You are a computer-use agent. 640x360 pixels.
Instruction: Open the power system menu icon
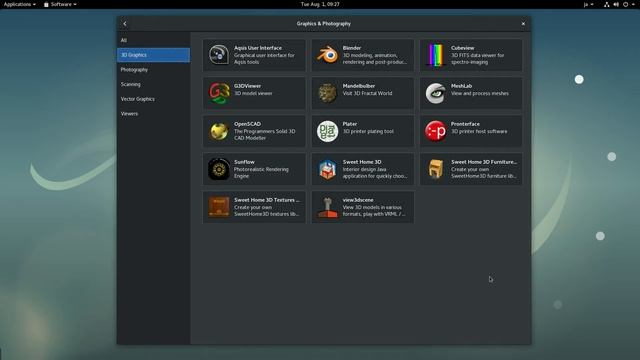coord(627,4)
